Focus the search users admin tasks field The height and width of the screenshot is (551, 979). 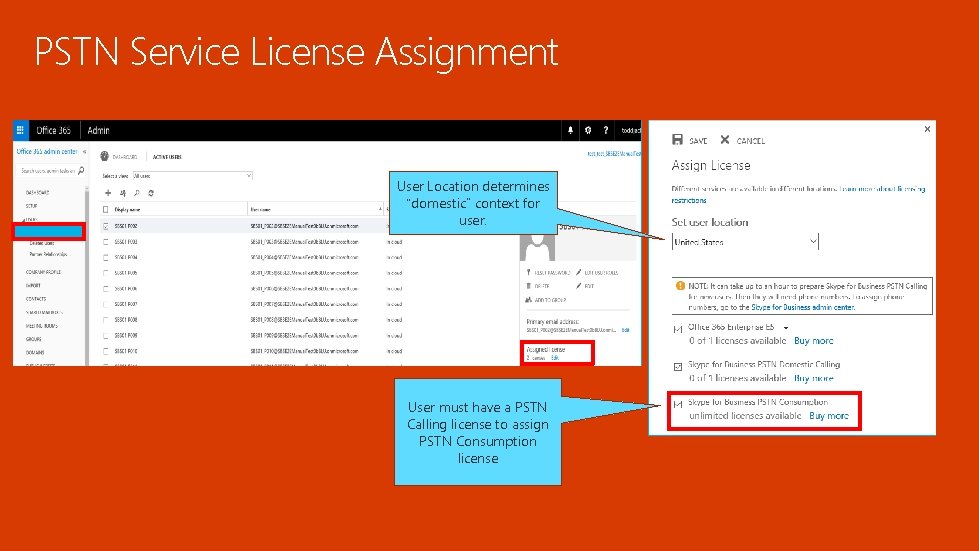48,170
